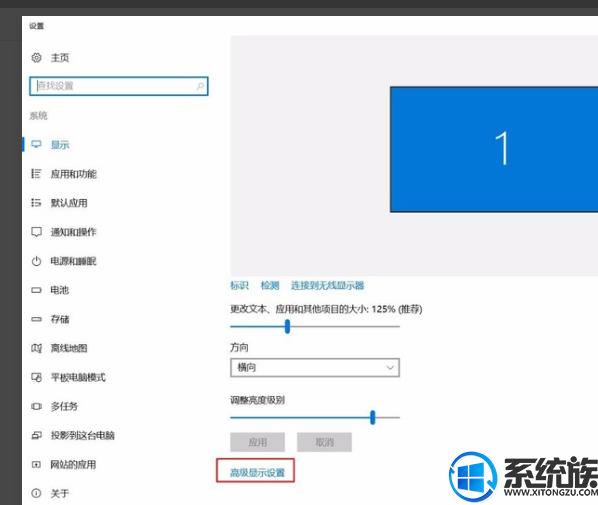Click the 查找设置 search input field
This screenshot has width=598, height=505.
click(119, 86)
